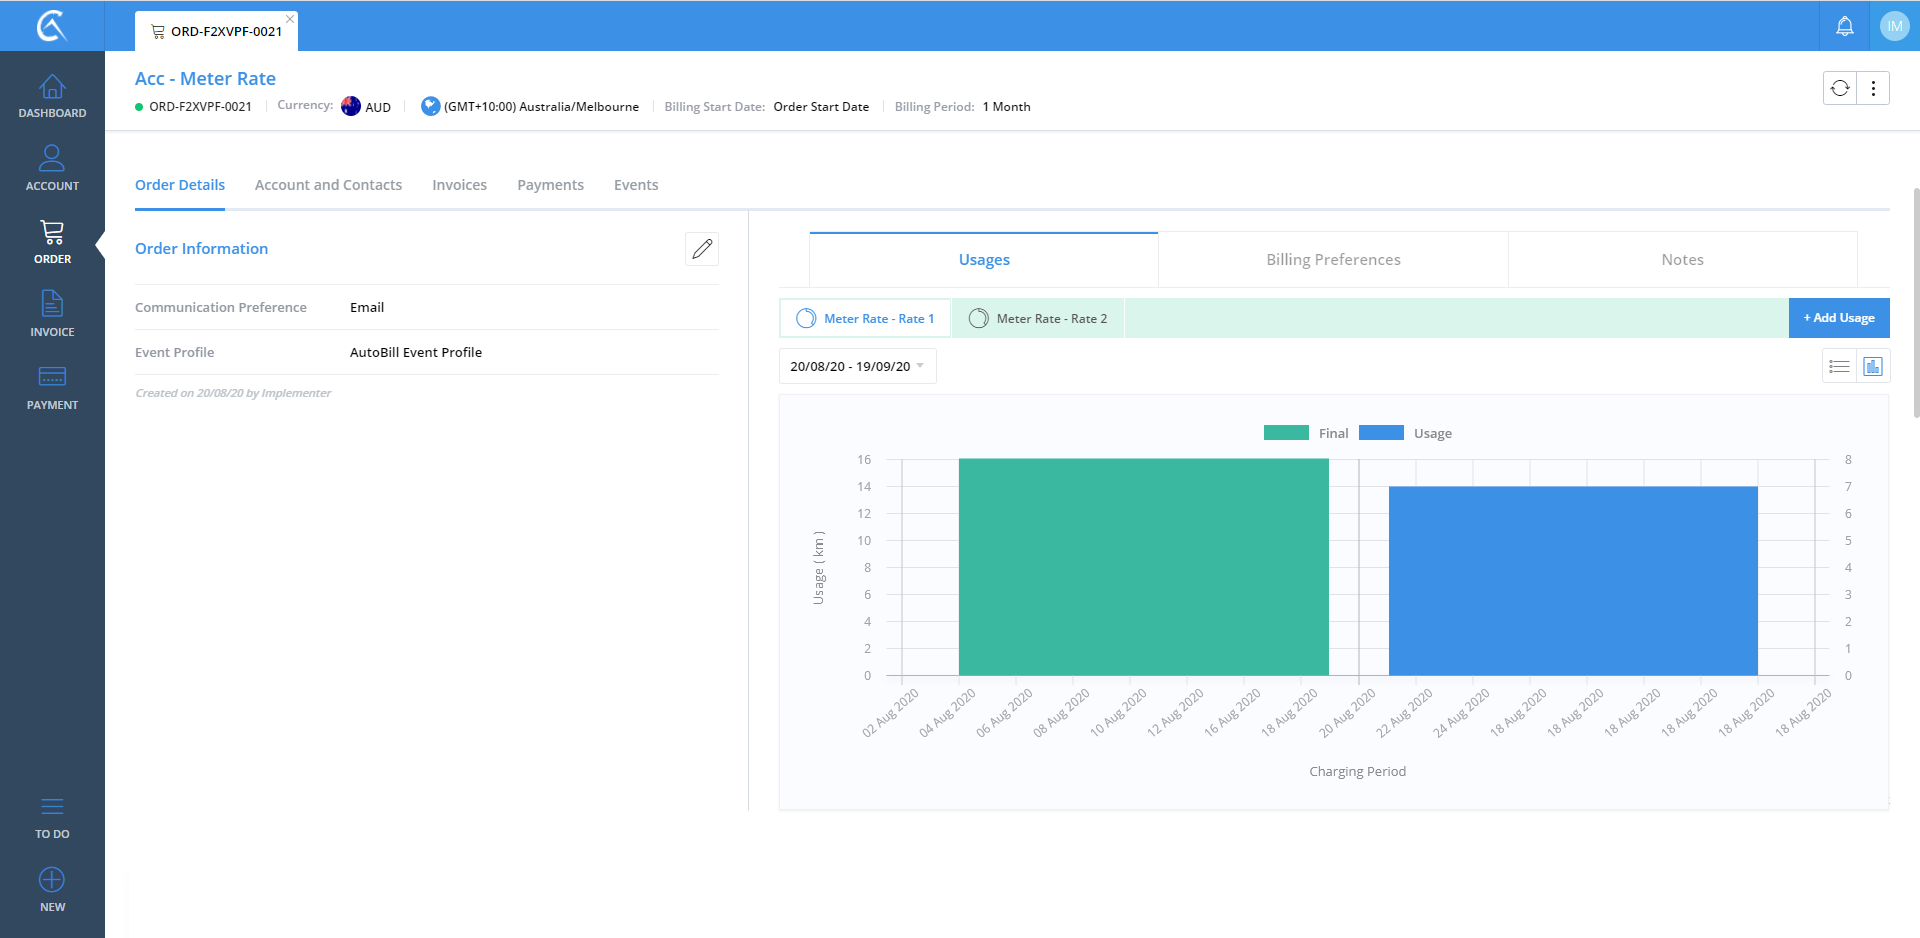Edit Order Information with pencil icon
The width and height of the screenshot is (1920, 938).
(x=702, y=249)
